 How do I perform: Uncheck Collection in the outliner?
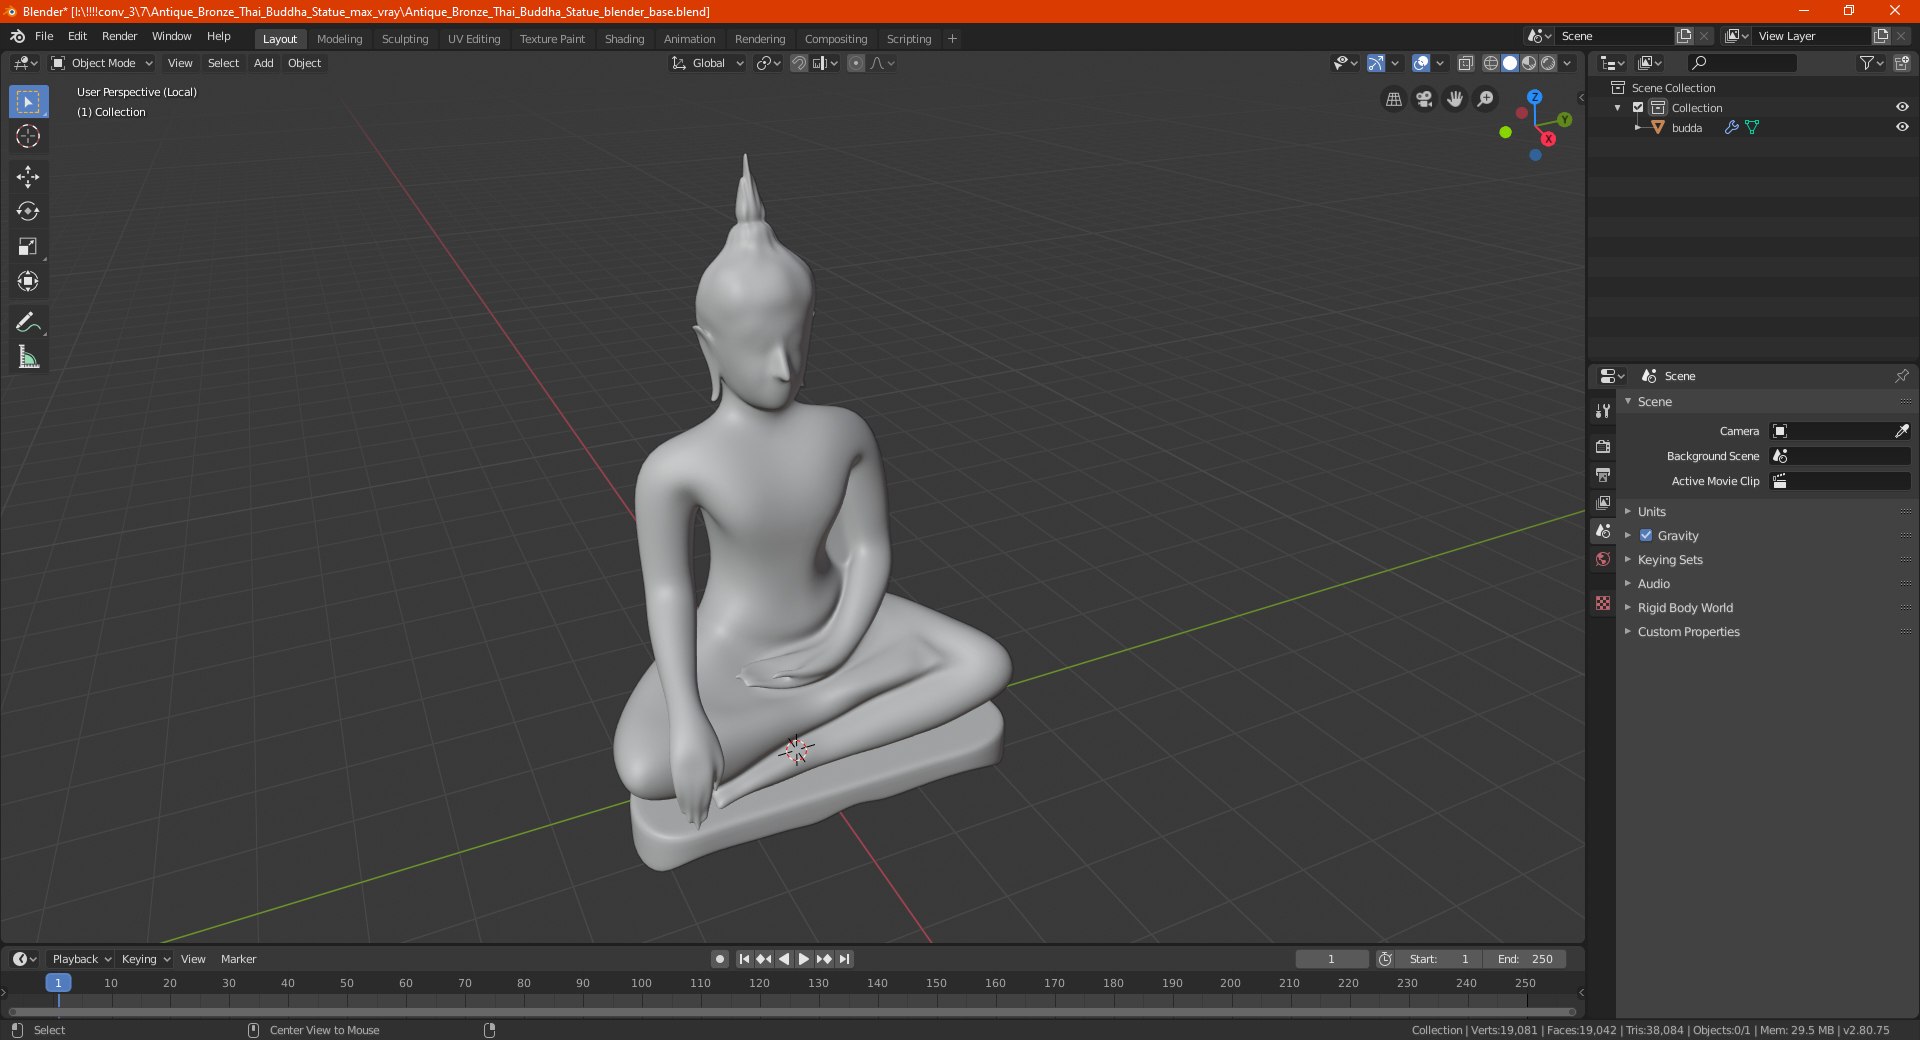1638,107
